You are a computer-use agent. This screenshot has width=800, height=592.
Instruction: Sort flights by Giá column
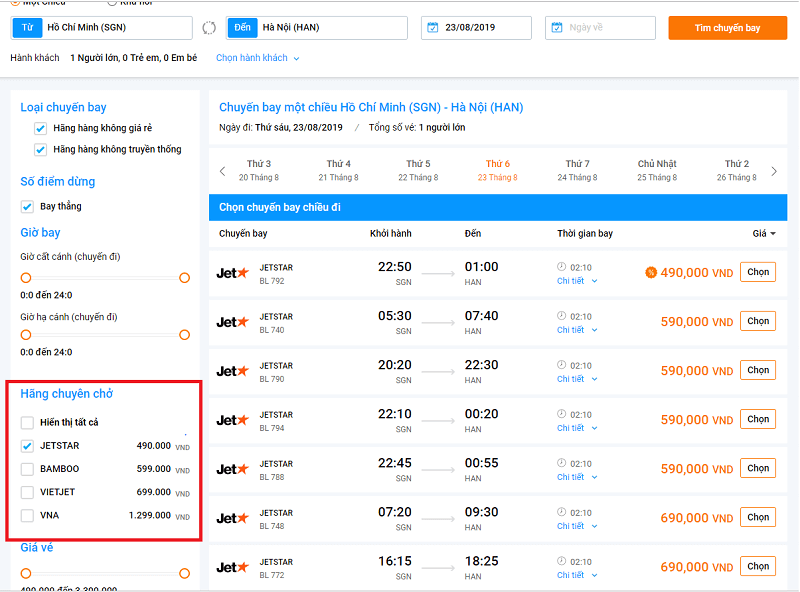764,233
